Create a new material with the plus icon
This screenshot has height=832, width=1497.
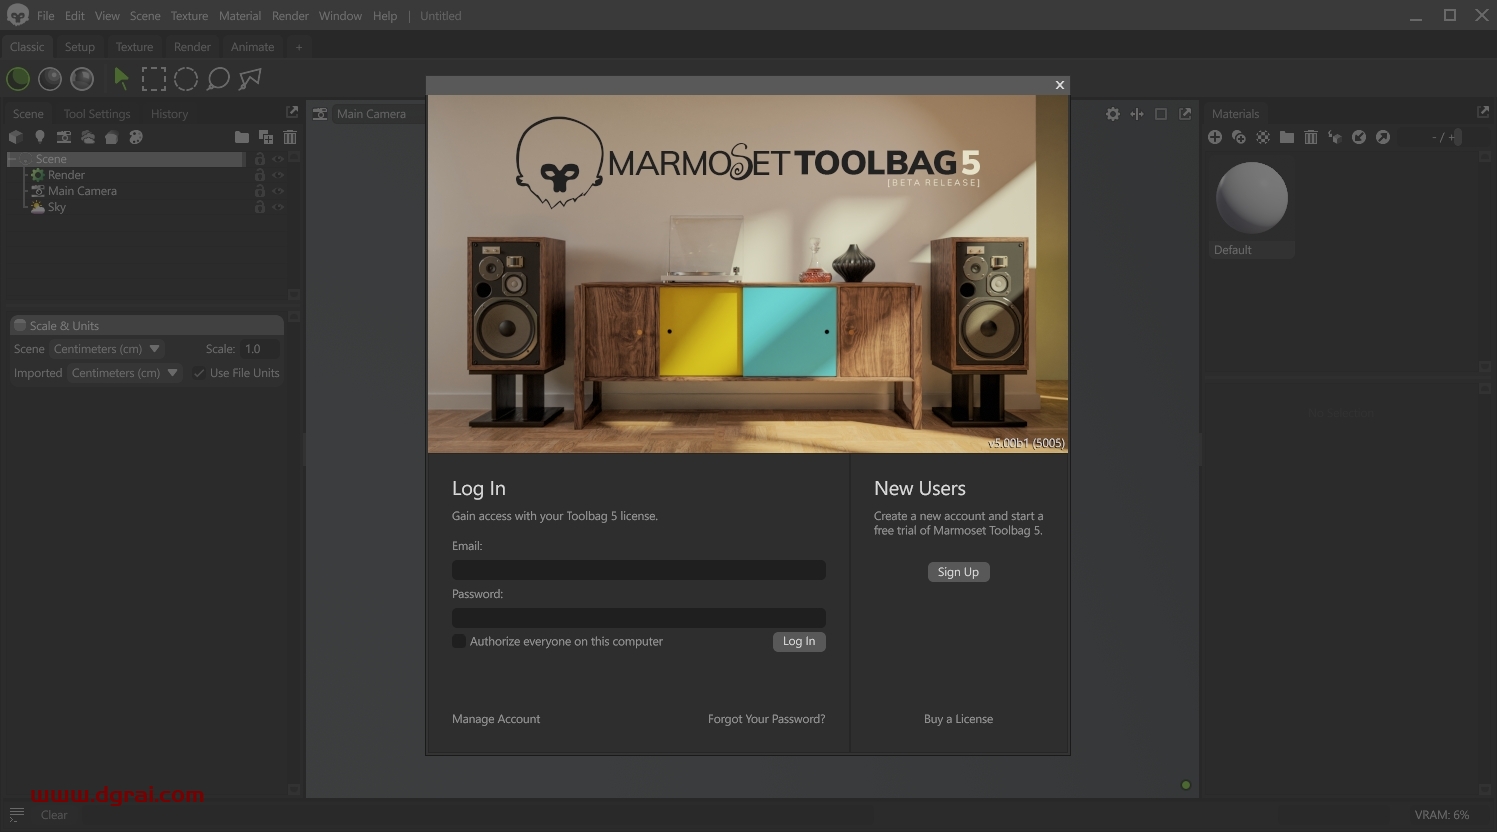pos(1215,137)
